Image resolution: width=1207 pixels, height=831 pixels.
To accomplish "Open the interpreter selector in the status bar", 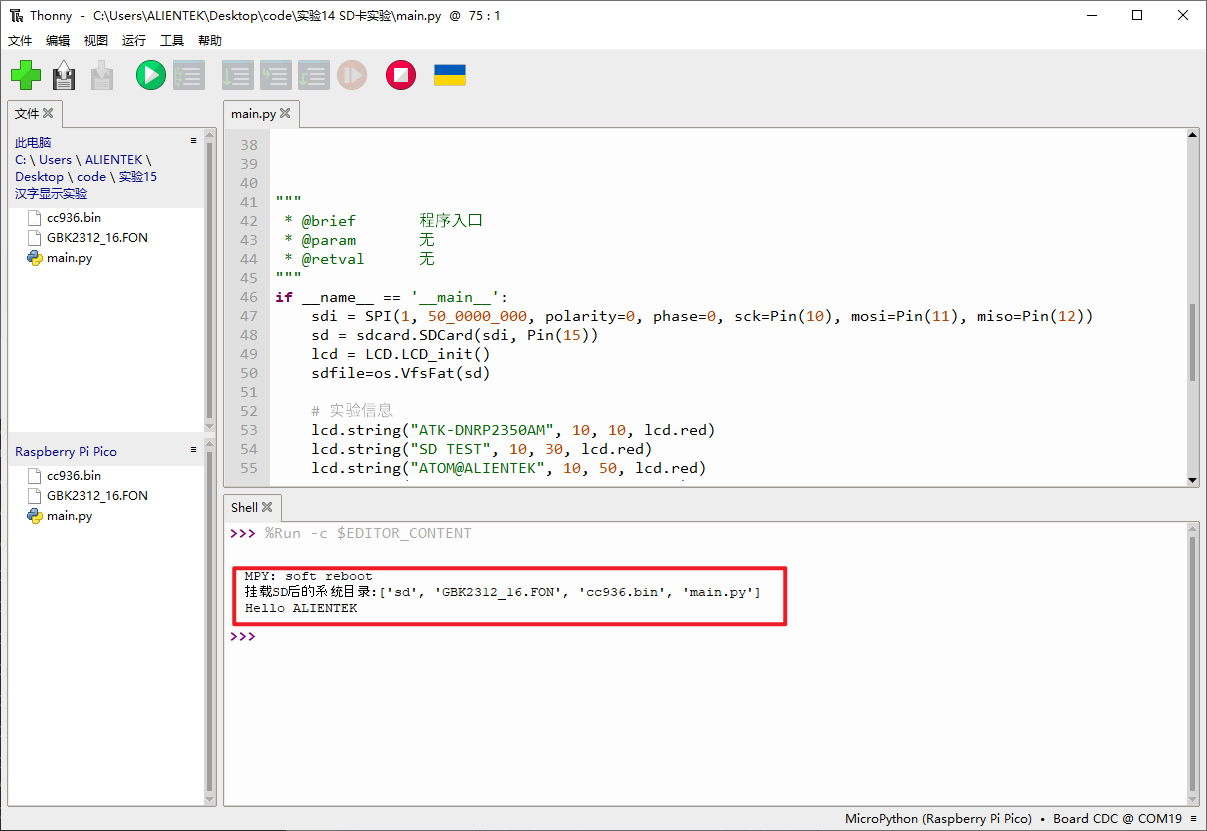I will pyautogui.click(x=1013, y=818).
